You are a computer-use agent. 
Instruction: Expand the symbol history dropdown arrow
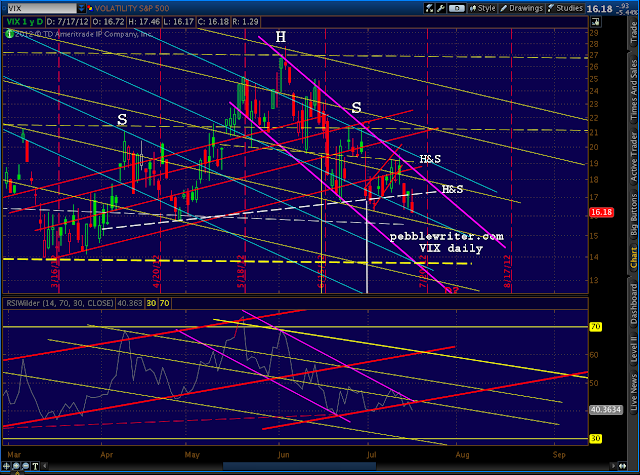point(81,8)
